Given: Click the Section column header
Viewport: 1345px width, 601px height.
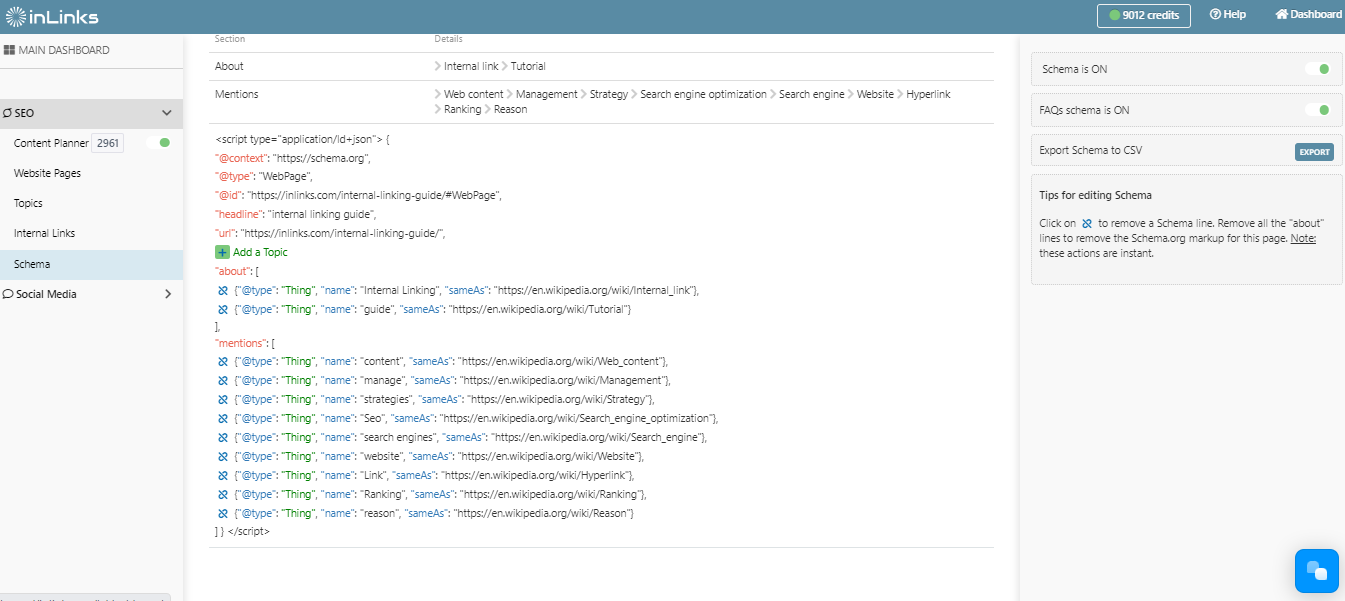Looking at the screenshot, I should click(x=230, y=39).
